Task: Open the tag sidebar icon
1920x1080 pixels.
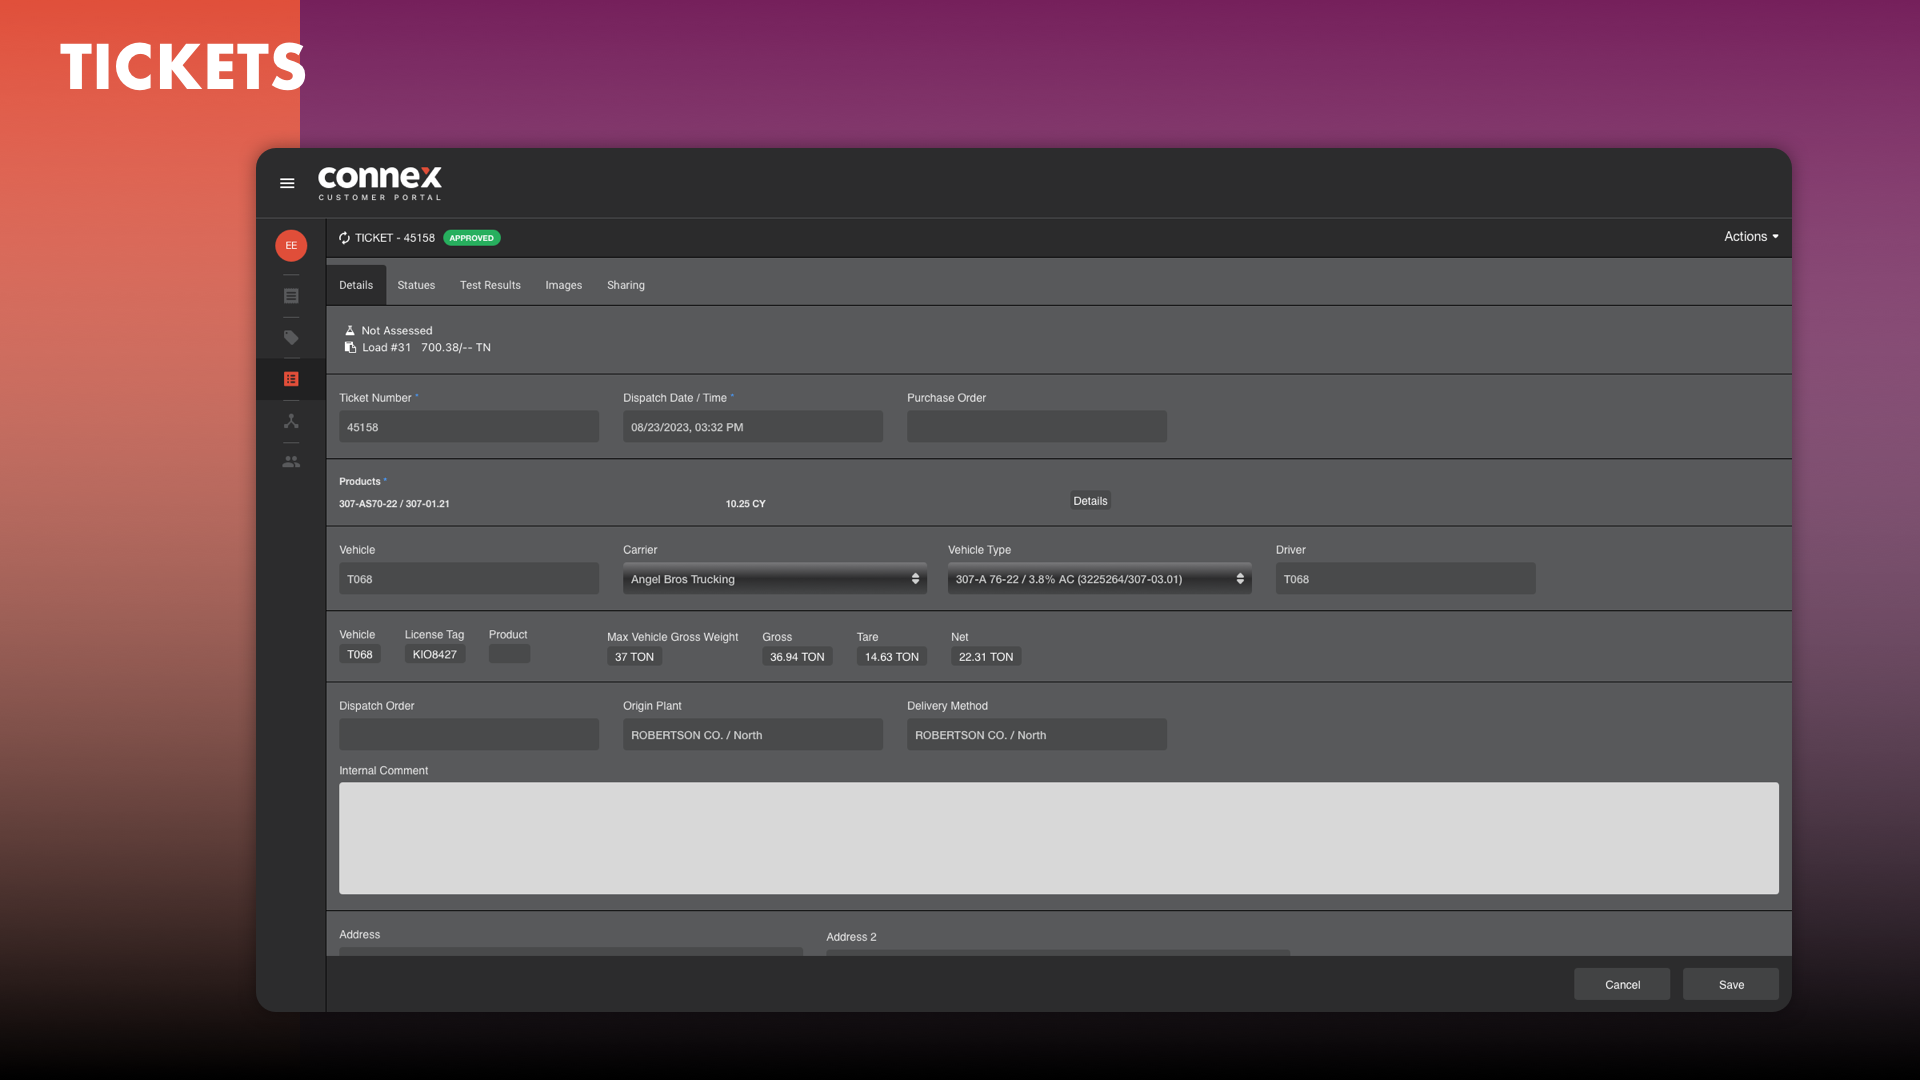Action: (x=291, y=337)
